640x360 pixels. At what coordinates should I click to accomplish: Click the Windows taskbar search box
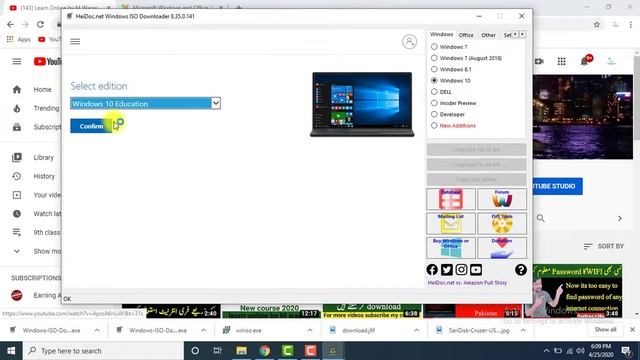pyautogui.click(x=104, y=351)
